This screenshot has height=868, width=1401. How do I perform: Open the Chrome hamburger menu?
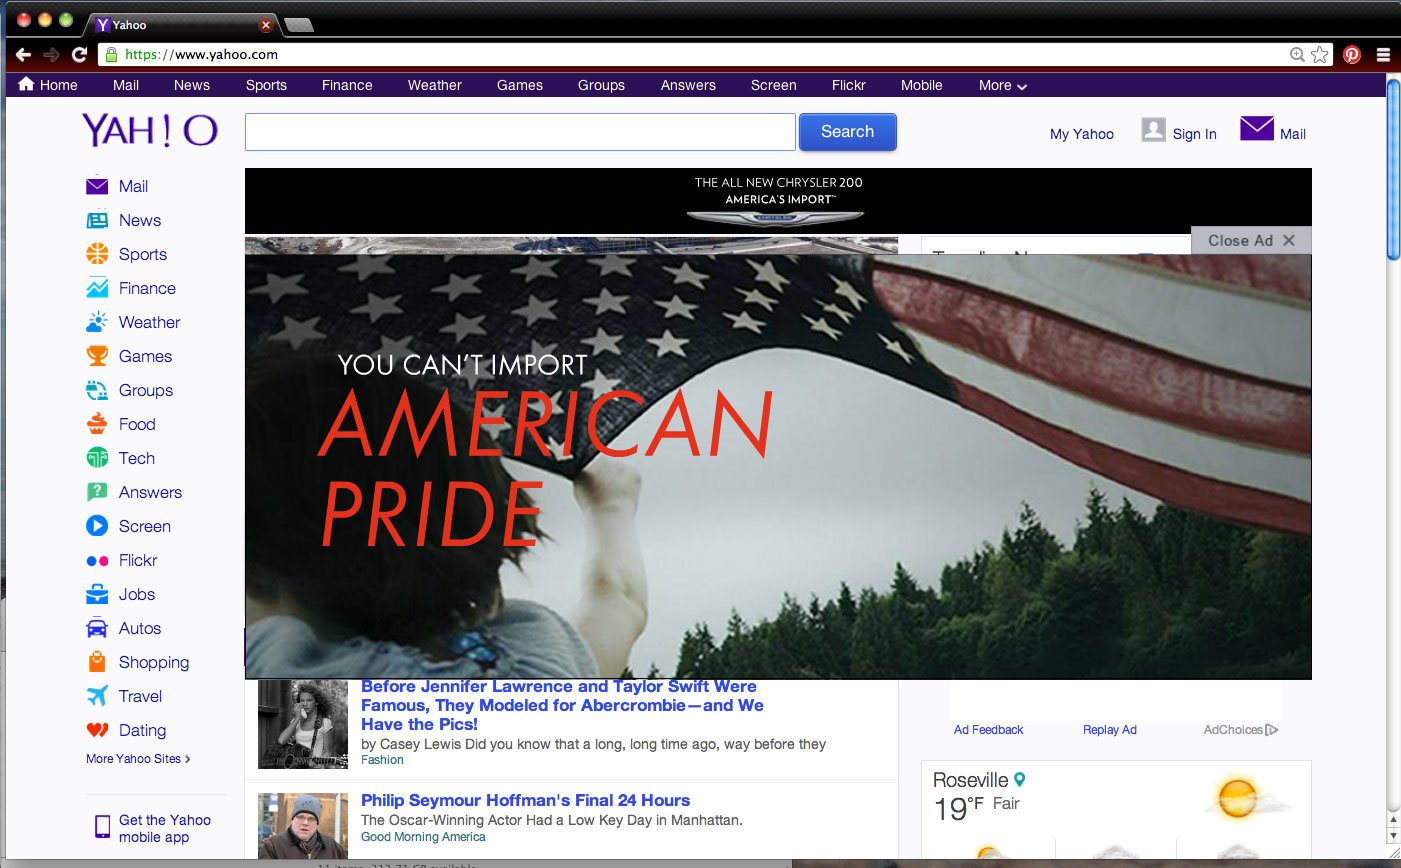[1383, 55]
